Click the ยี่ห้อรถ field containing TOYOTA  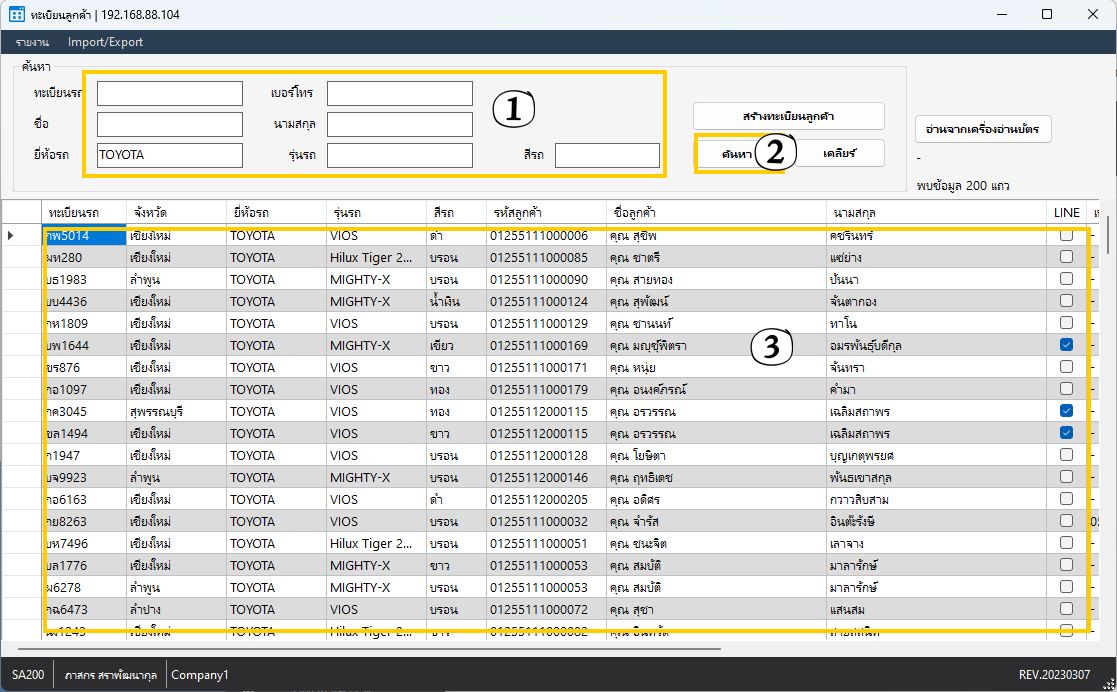tap(169, 155)
